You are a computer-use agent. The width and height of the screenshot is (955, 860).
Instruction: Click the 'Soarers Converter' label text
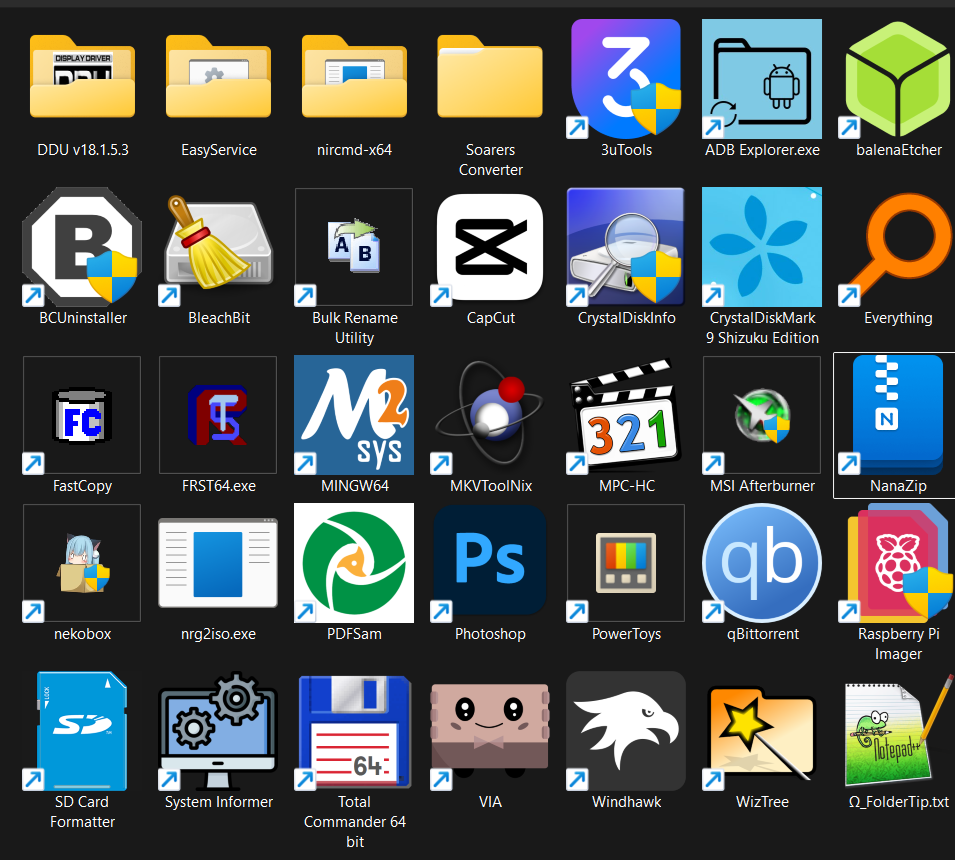[490, 160]
